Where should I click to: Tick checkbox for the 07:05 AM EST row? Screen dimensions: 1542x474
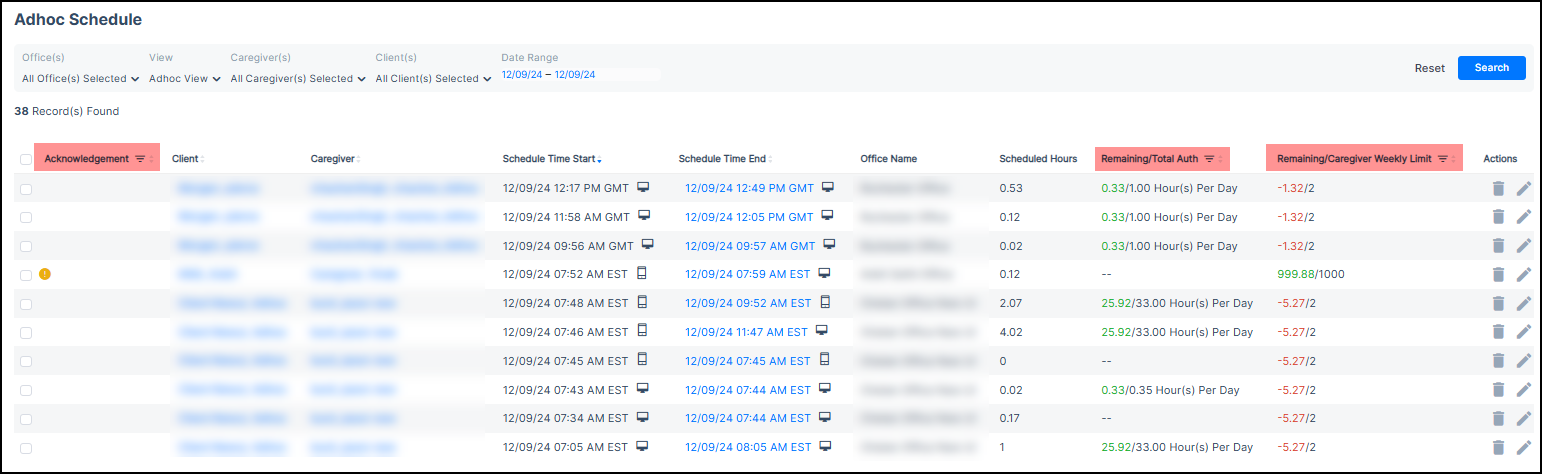(26, 448)
